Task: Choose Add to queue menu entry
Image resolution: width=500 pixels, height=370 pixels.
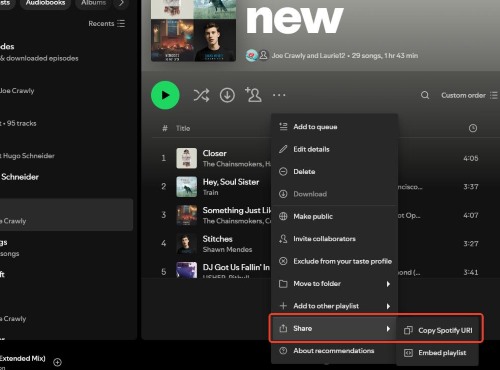Action: 334,127
